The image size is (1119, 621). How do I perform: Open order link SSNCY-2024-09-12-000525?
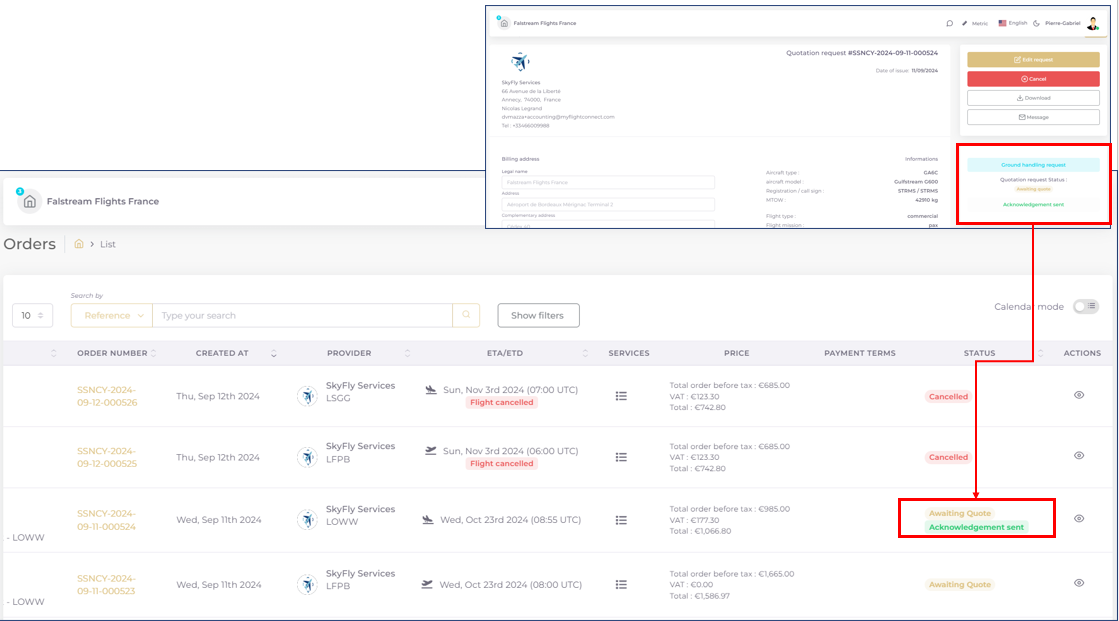[x=107, y=457]
